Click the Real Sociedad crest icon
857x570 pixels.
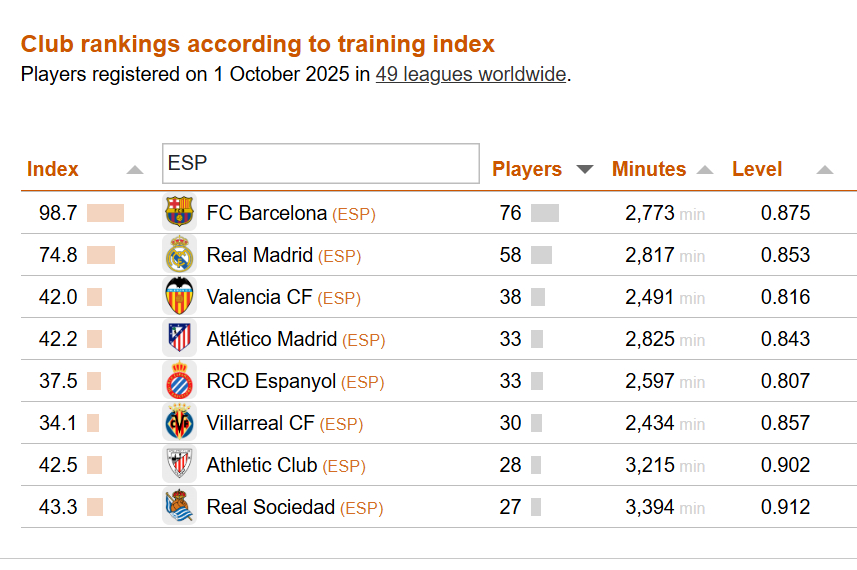[179, 507]
